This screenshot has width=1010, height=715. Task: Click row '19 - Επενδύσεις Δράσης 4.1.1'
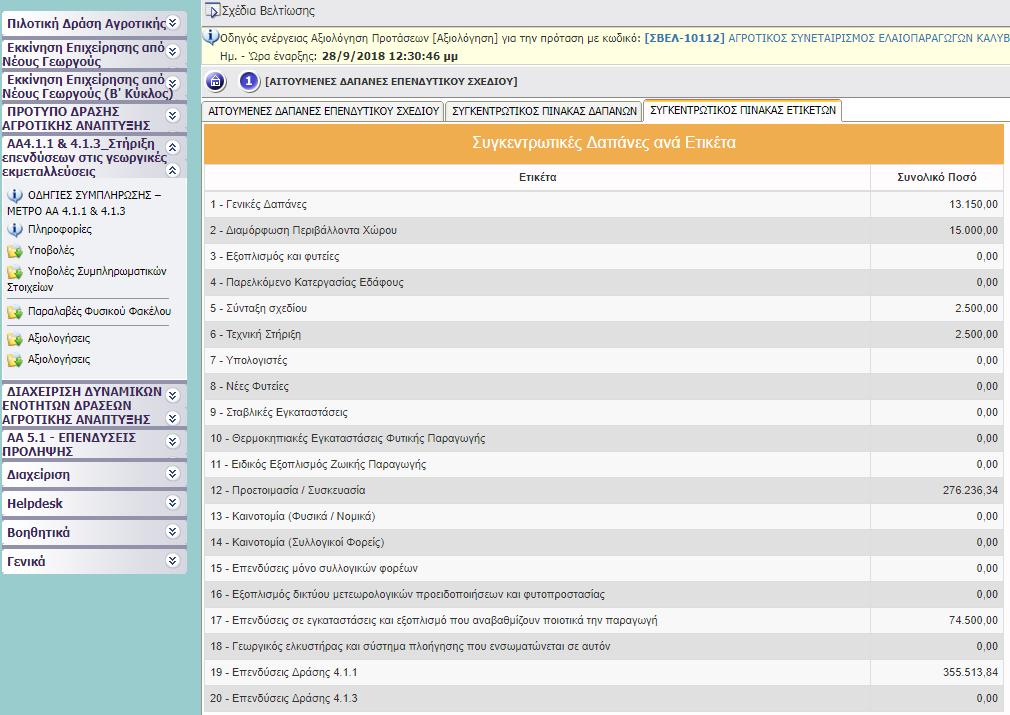(x=604, y=672)
